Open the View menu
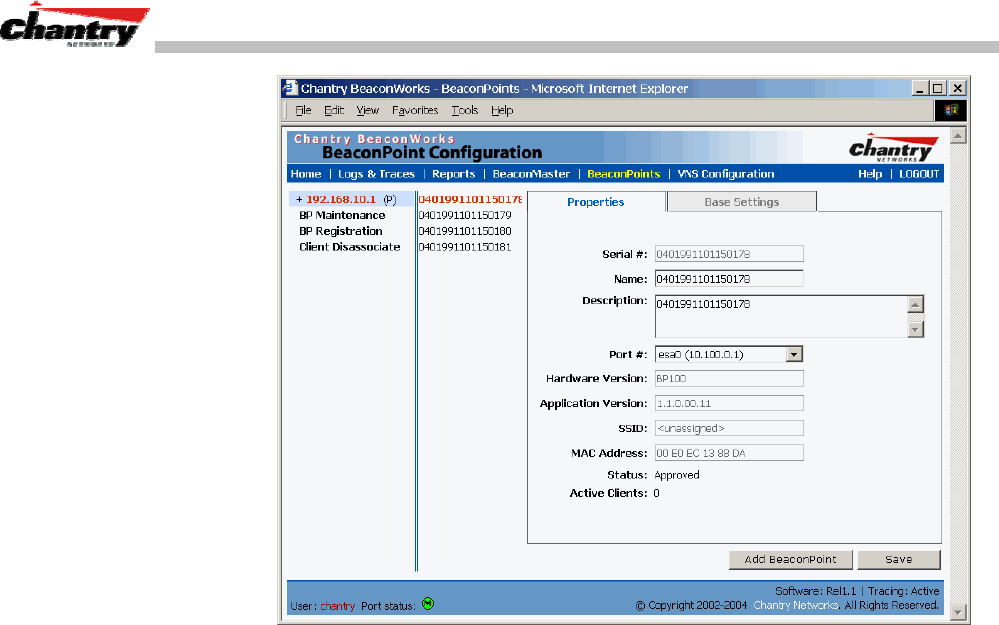The image size is (999, 625). (368, 110)
